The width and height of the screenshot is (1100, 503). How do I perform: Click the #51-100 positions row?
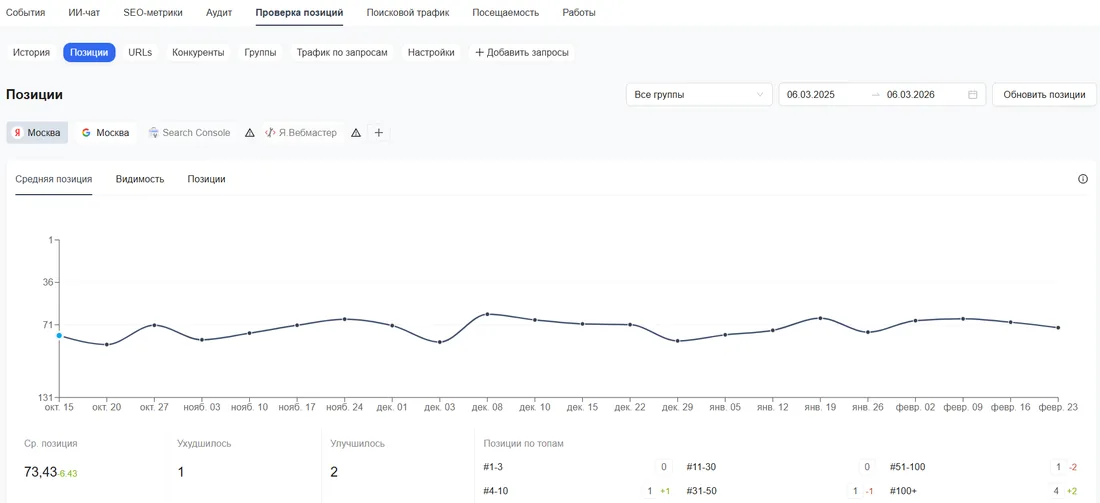click(x=985, y=467)
